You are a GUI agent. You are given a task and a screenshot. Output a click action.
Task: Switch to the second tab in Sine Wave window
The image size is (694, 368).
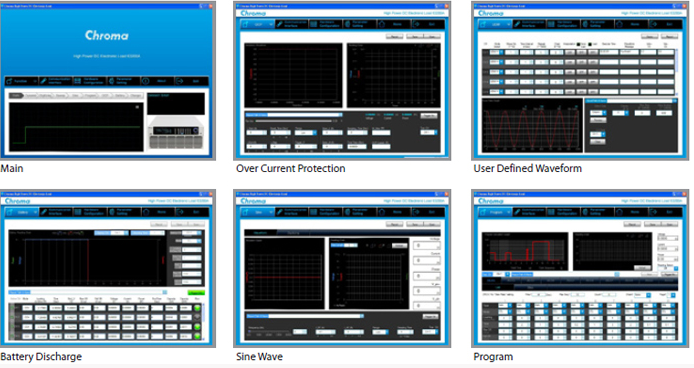293,232
